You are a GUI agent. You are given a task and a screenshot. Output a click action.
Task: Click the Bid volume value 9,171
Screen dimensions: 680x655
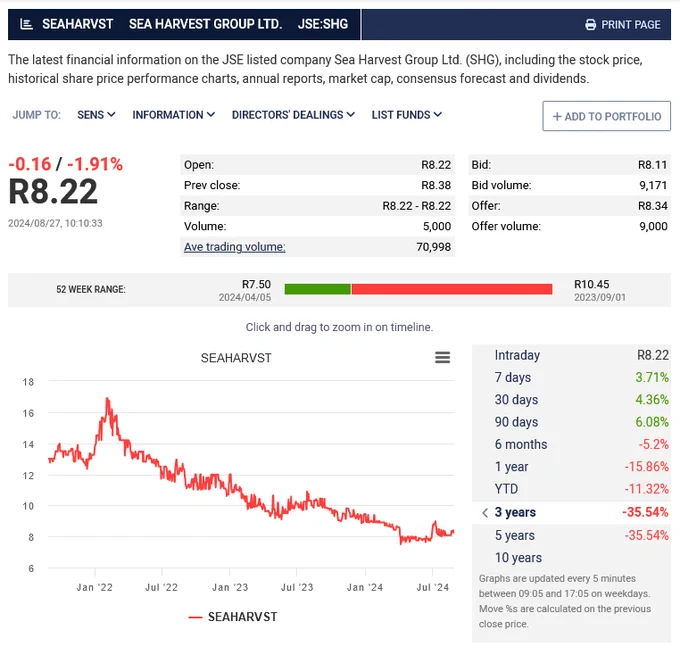click(x=653, y=185)
